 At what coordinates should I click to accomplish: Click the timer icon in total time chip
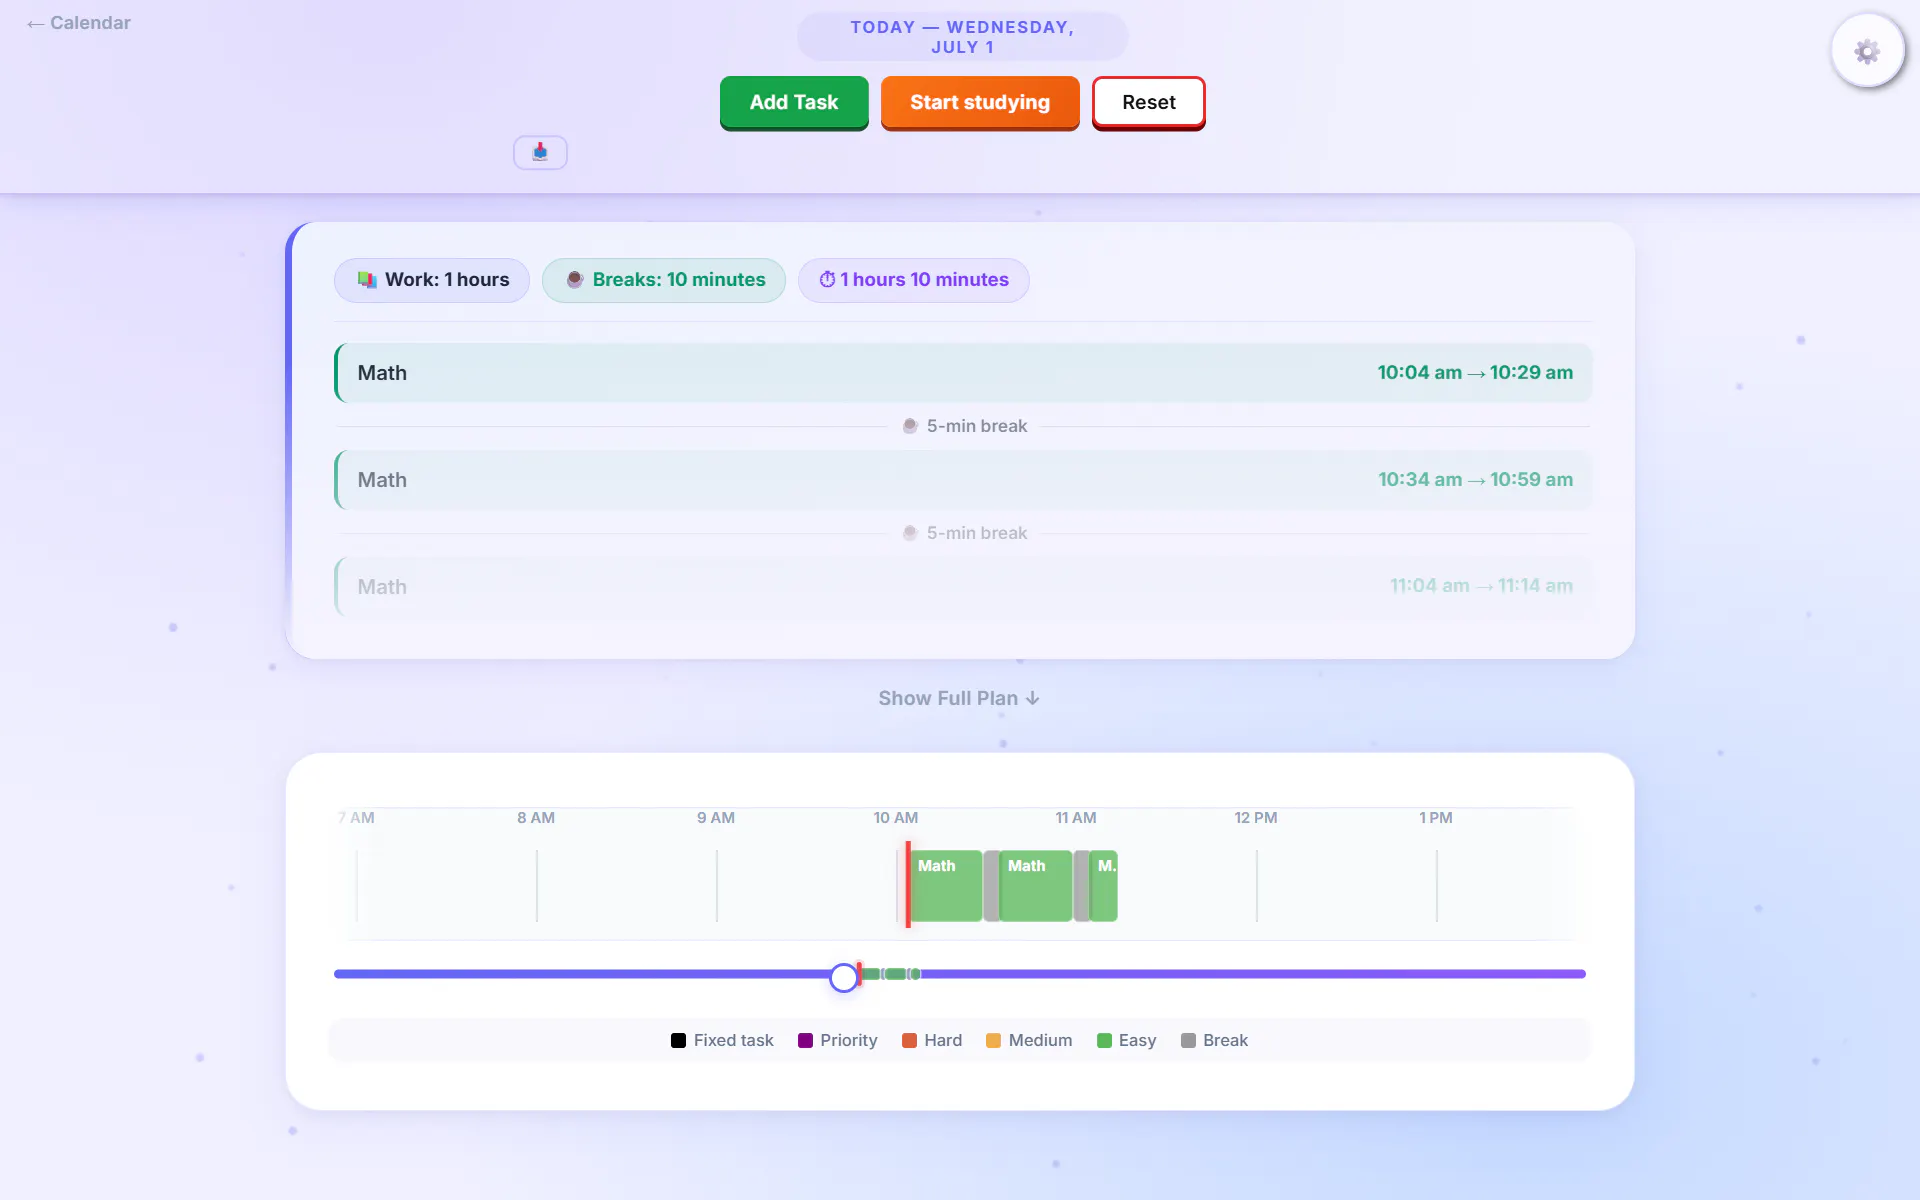point(827,280)
